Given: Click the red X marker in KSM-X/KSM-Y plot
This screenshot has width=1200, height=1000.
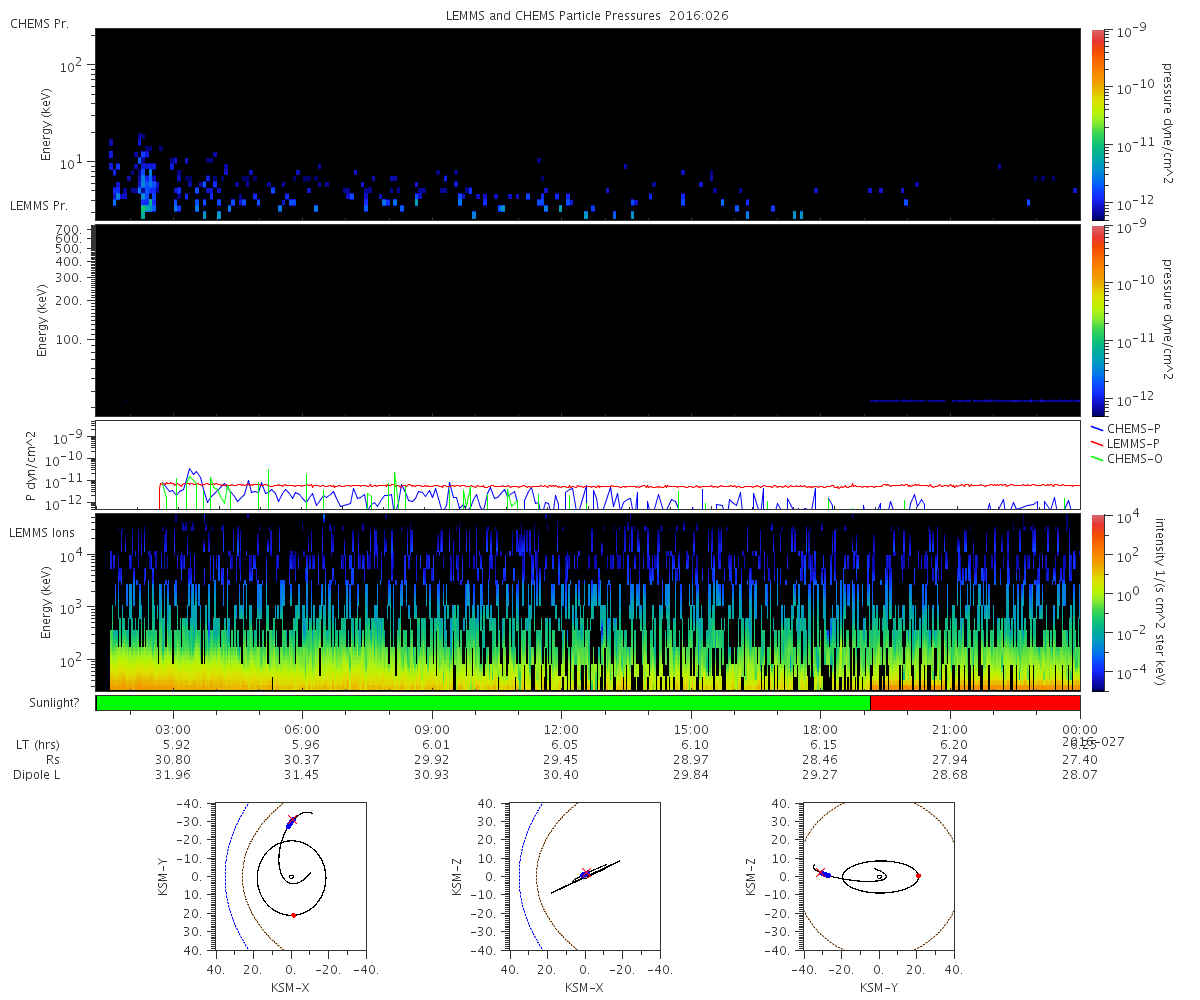Looking at the screenshot, I should 292,820.
